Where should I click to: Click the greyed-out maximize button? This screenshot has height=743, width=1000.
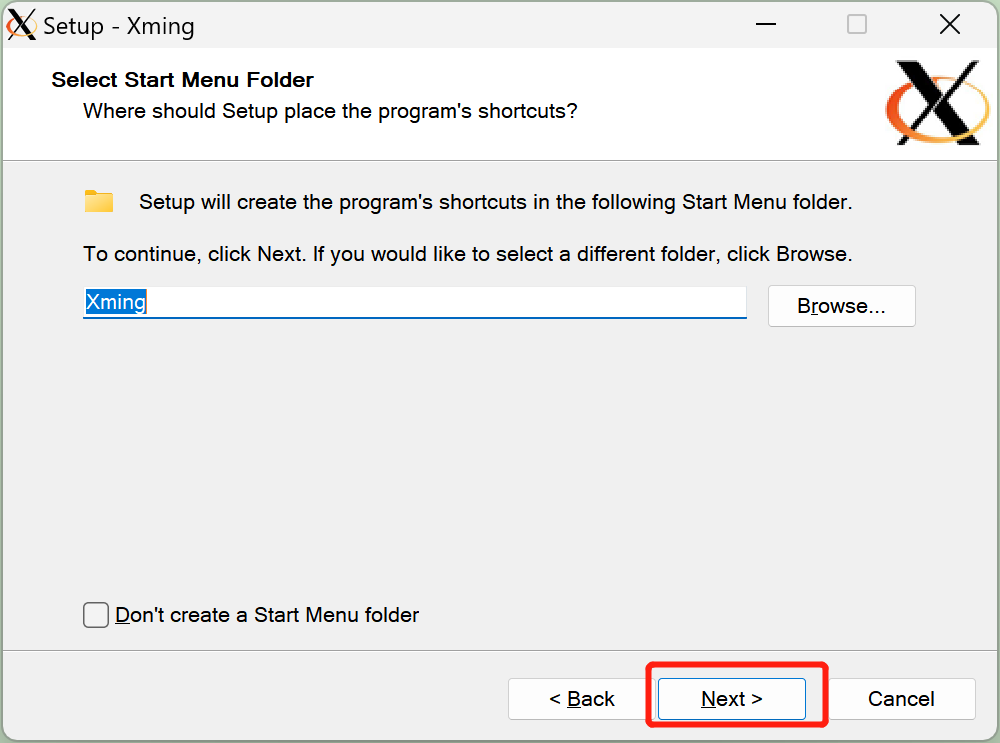857,25
